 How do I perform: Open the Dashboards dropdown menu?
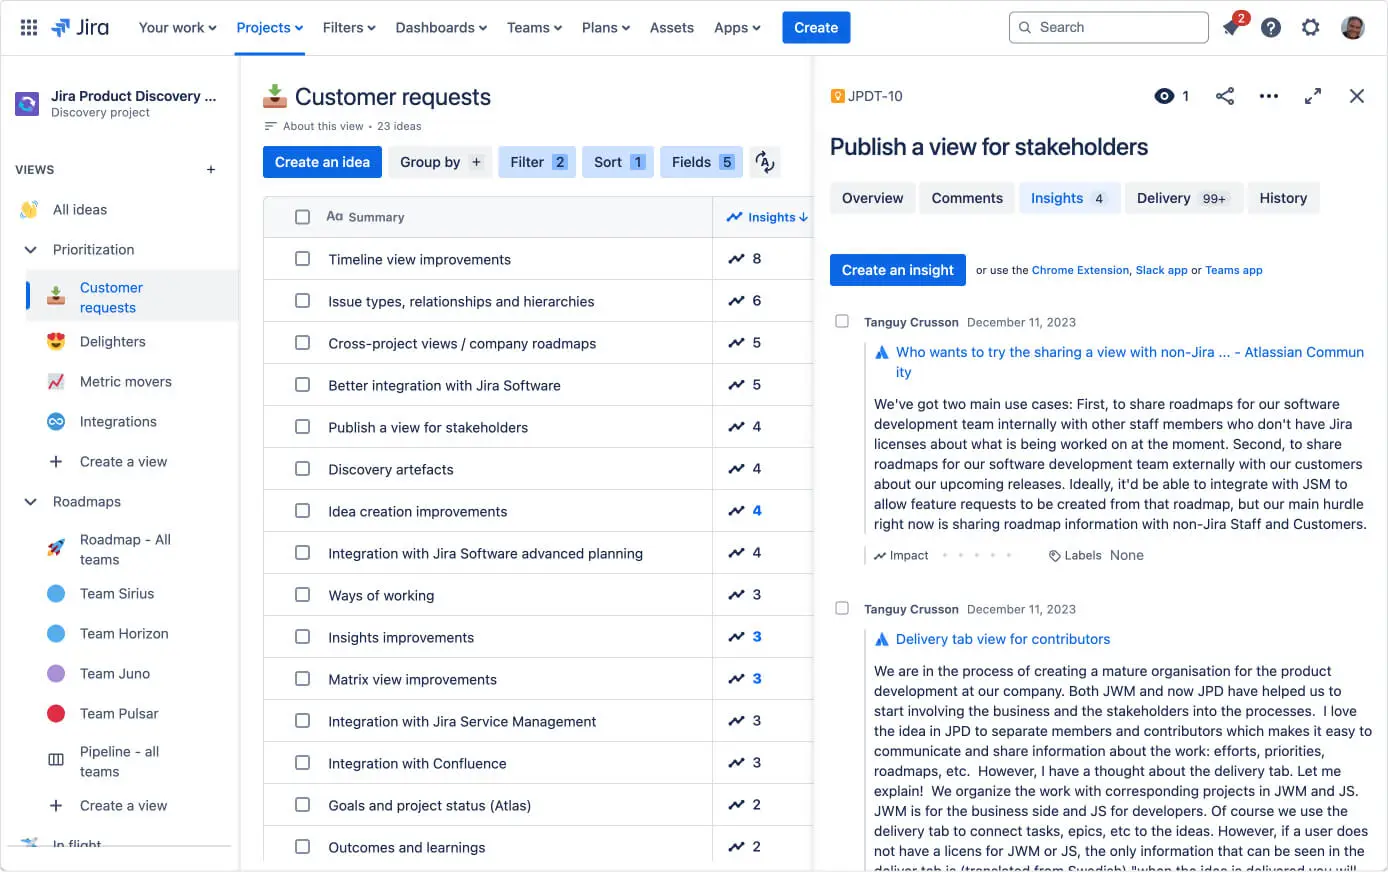[441, 27]
